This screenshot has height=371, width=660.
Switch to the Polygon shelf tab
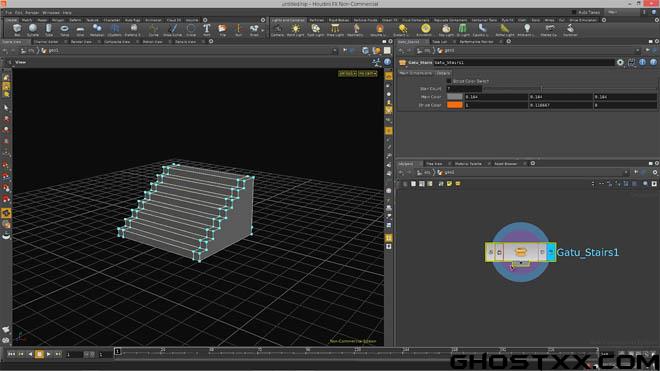pyautogui.click(x=58, y=20)
